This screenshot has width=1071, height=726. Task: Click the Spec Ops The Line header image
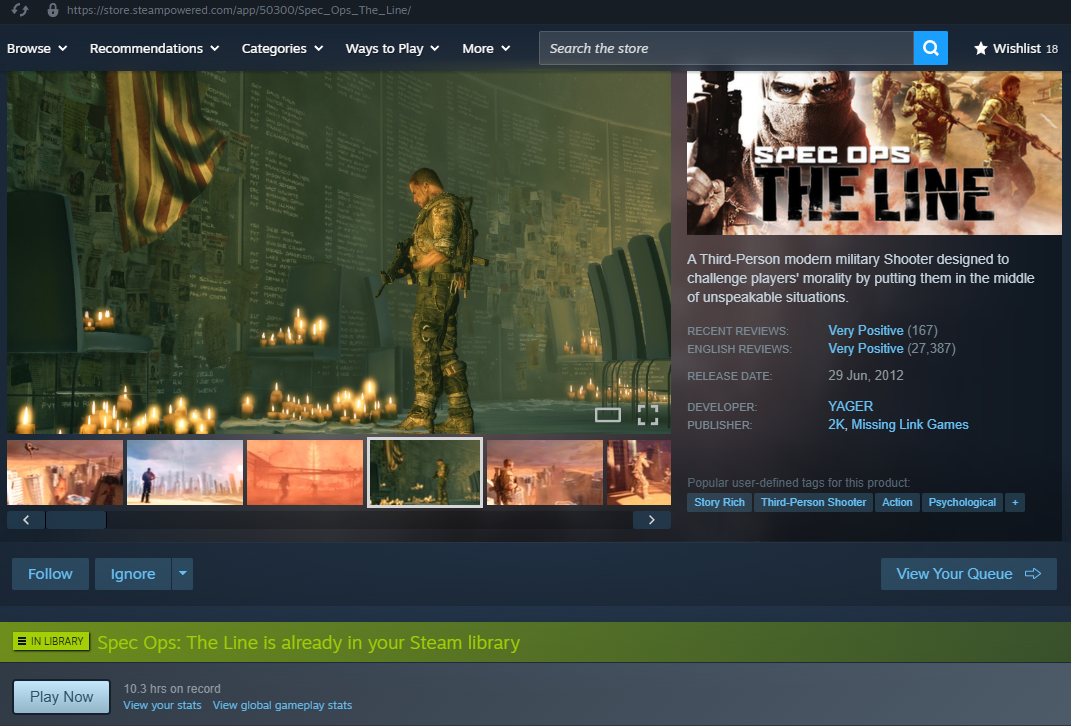pyautogui.click(x=874, y=153)
